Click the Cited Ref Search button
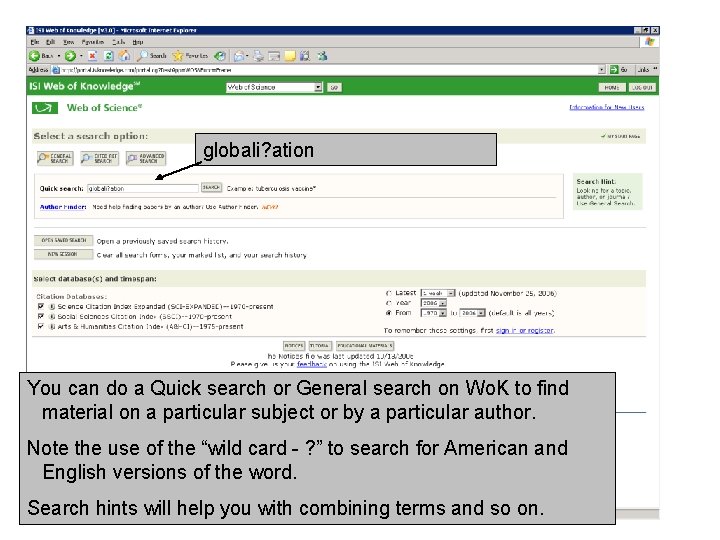Viewport: 720px width, 540px height. point(99,158)
